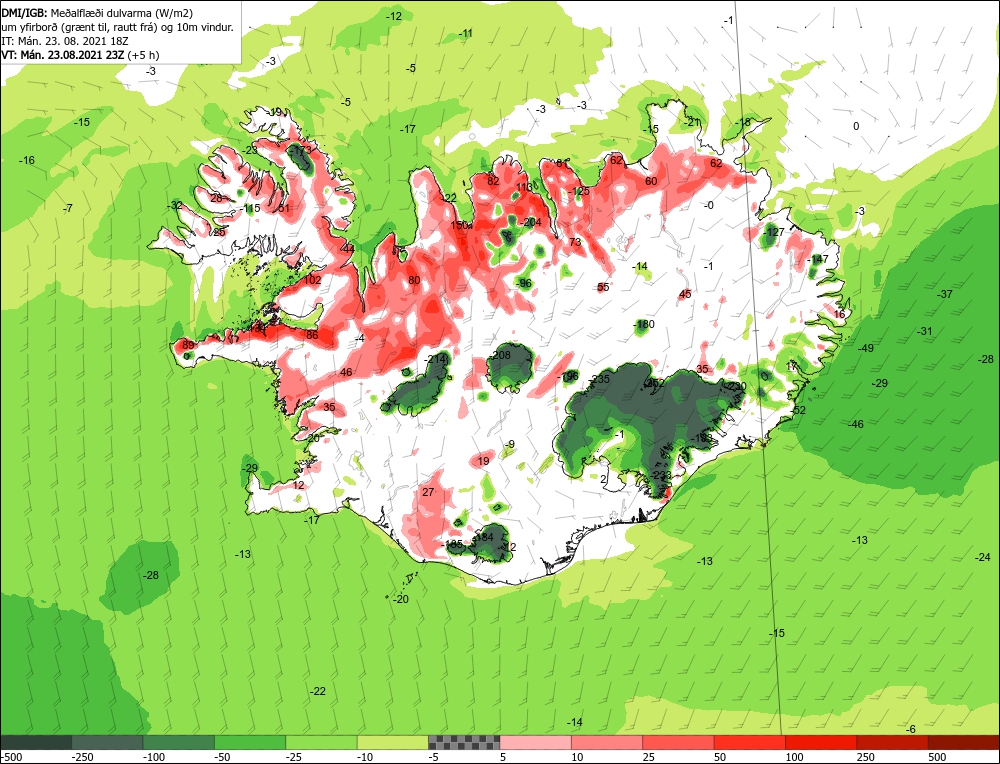Click the '86' value on the map

312,334
